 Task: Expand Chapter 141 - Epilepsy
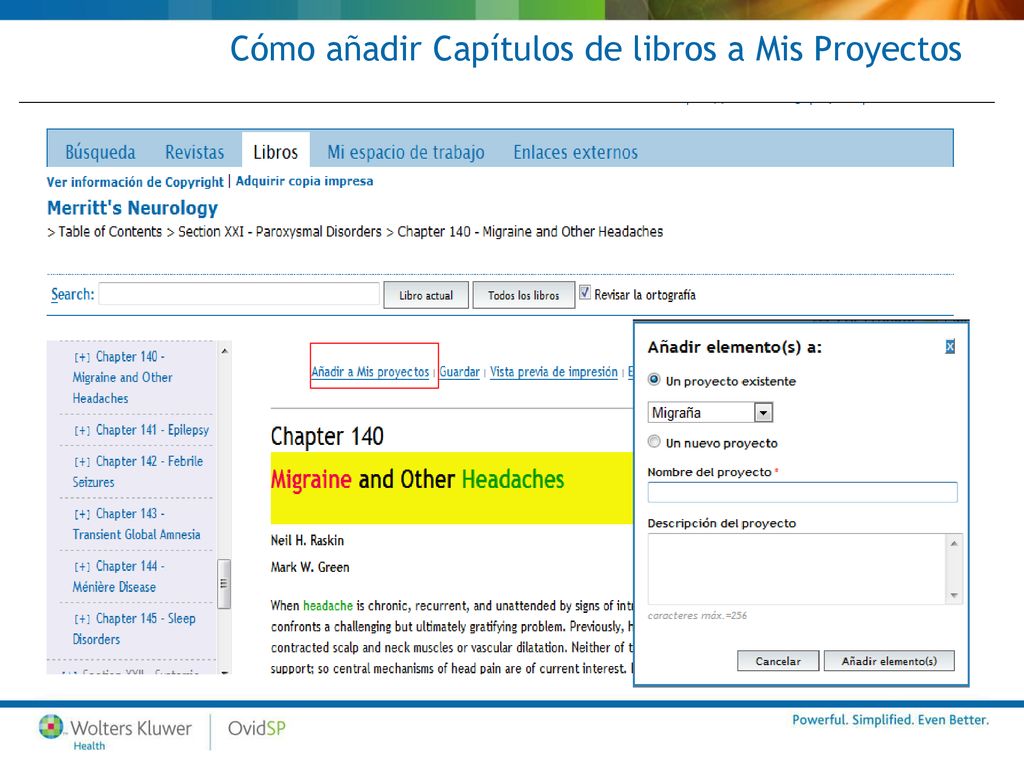pos(82,430)
